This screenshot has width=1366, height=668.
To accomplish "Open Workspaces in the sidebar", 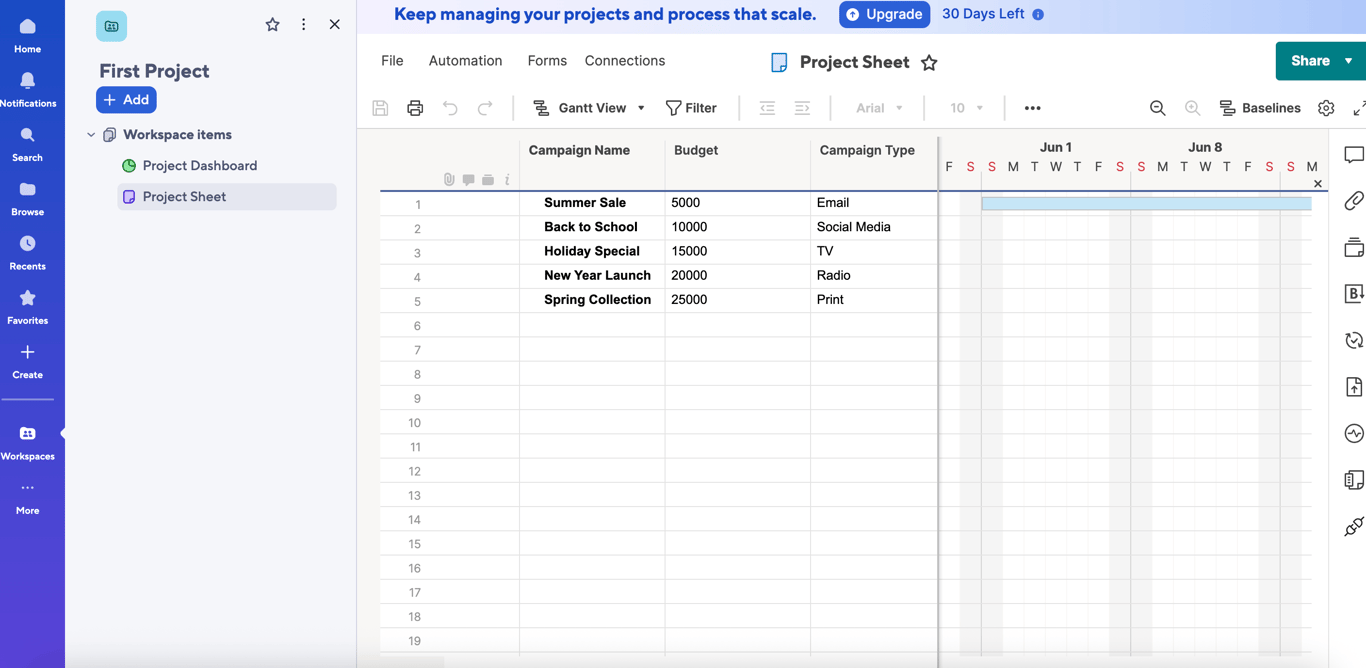I will [x=27, y=442].
